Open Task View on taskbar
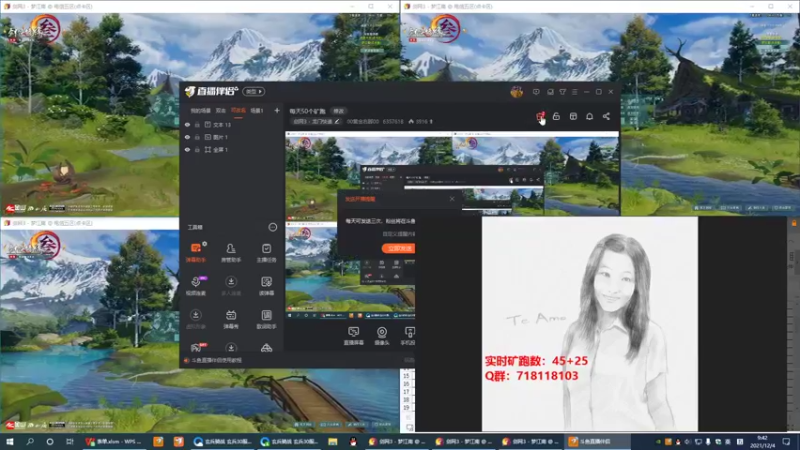The image size is (800, 450). [x=69, y=441]
